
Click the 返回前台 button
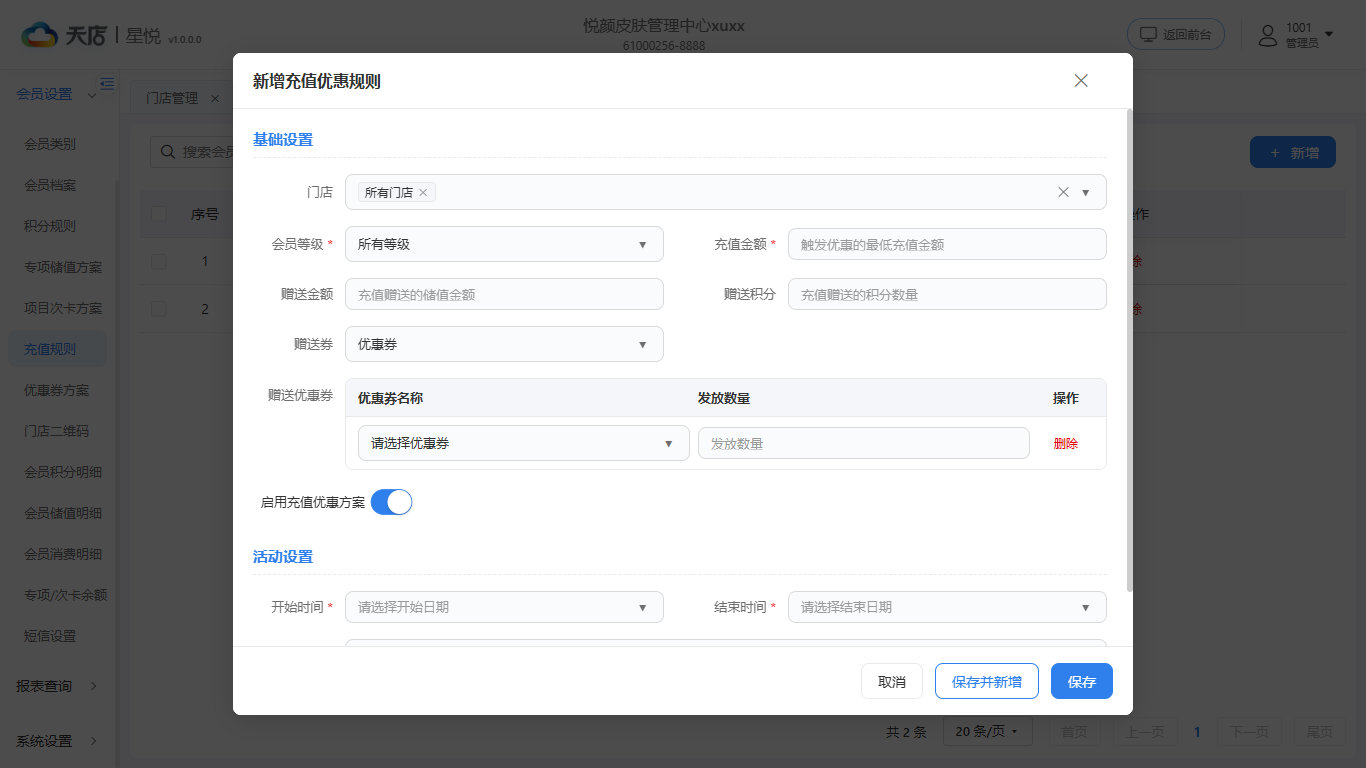pyautogui.click(x=1176, y=34)
